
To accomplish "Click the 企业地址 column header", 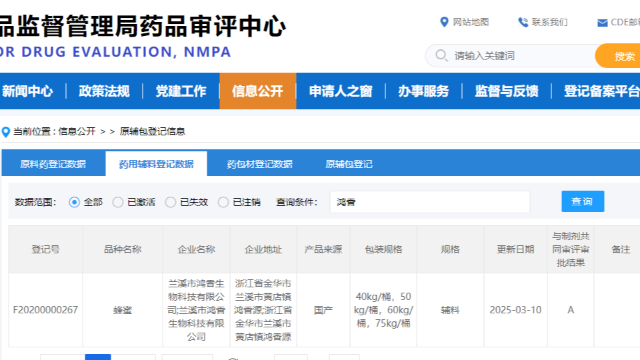I will [x=263, y=249].
